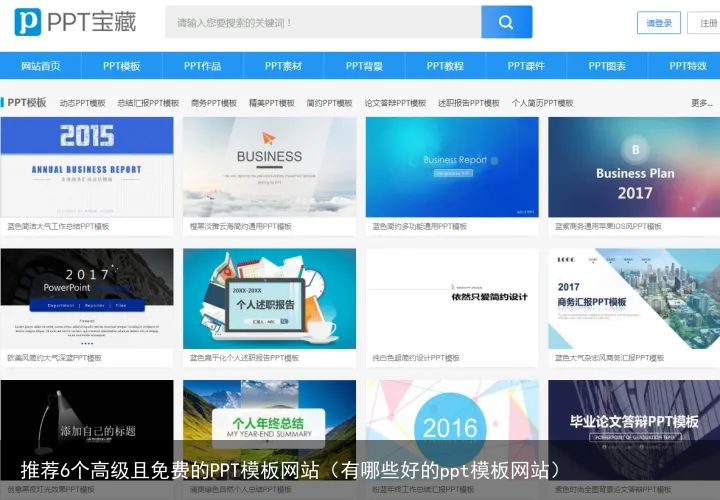Click the 欧美风简约大气深蓝PPT模板 caption
720x500 pixels.
pyautogui.click(x=54, y=358)
